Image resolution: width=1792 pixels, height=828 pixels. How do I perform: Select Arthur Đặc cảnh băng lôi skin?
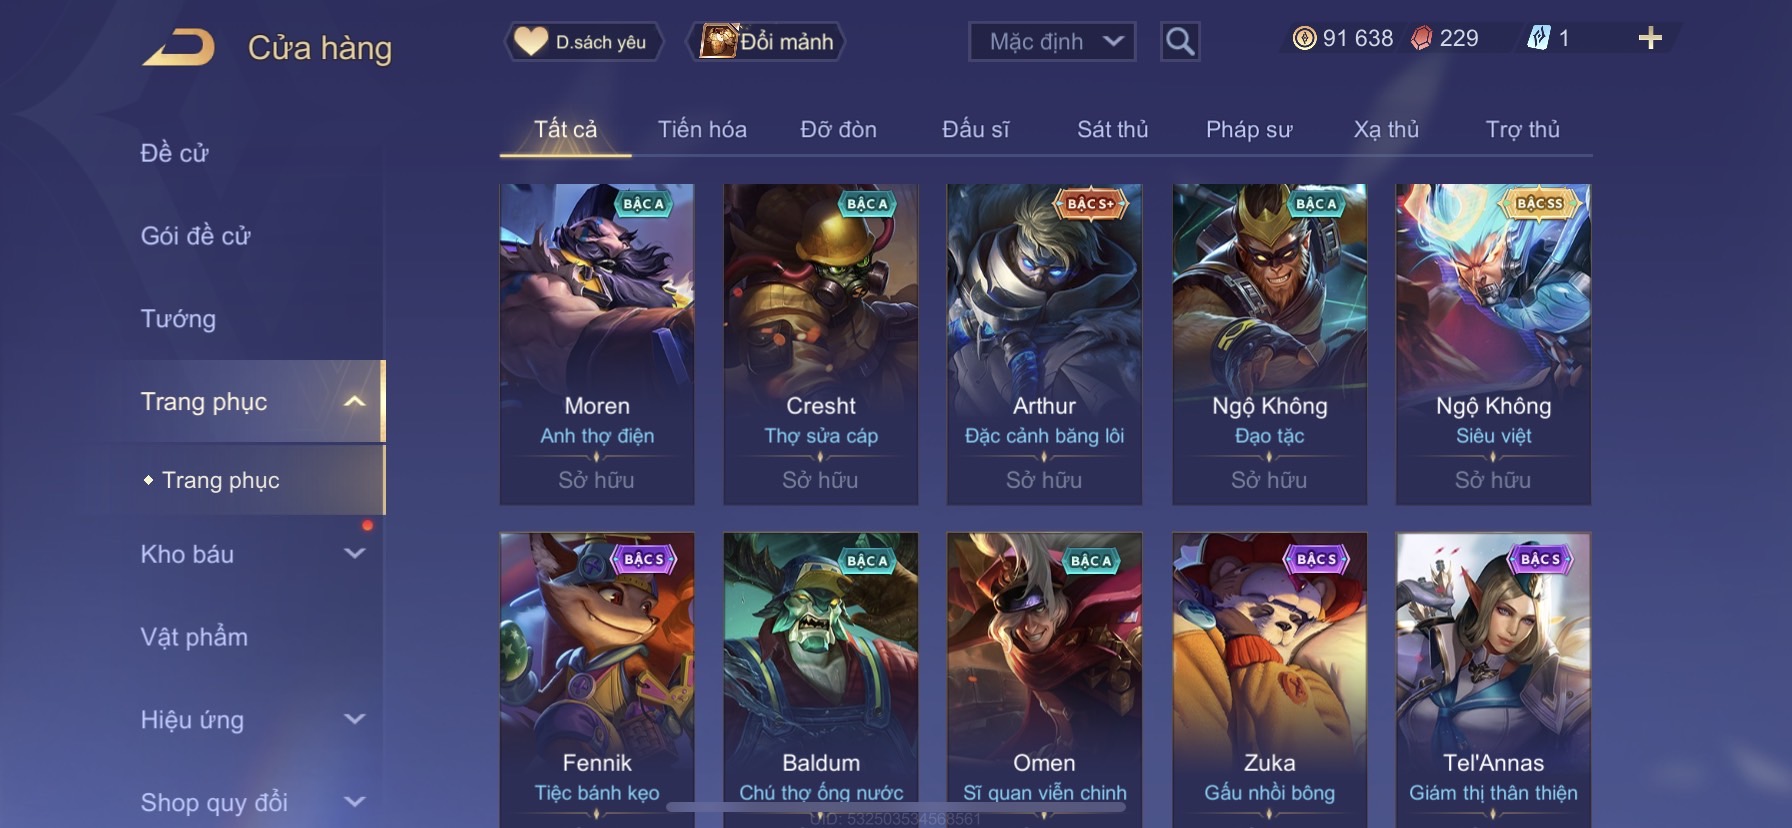click(1044, 344)
